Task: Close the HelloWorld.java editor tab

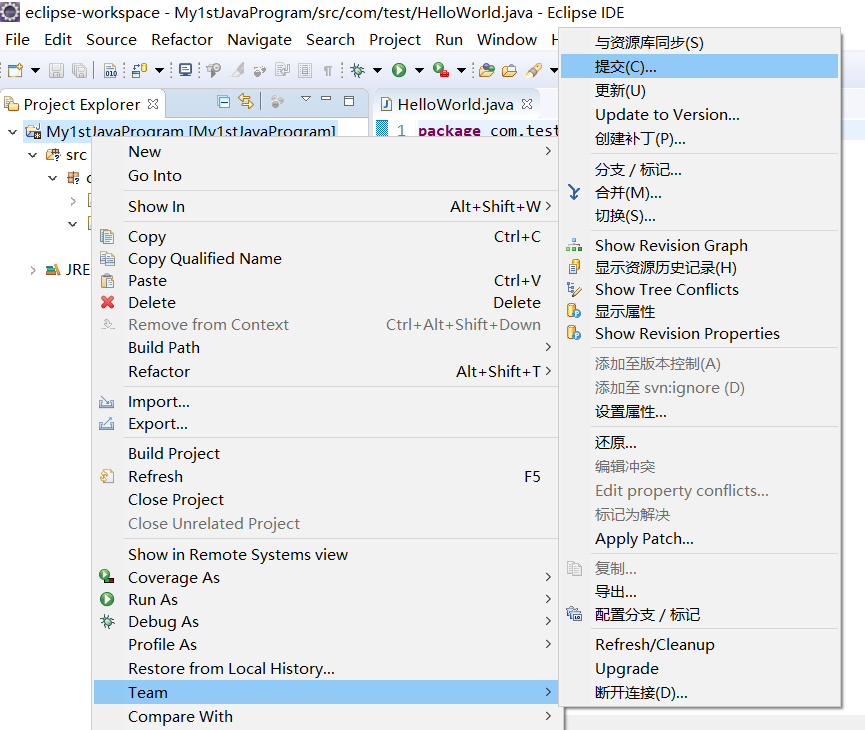Action: [x=527, y=104]
